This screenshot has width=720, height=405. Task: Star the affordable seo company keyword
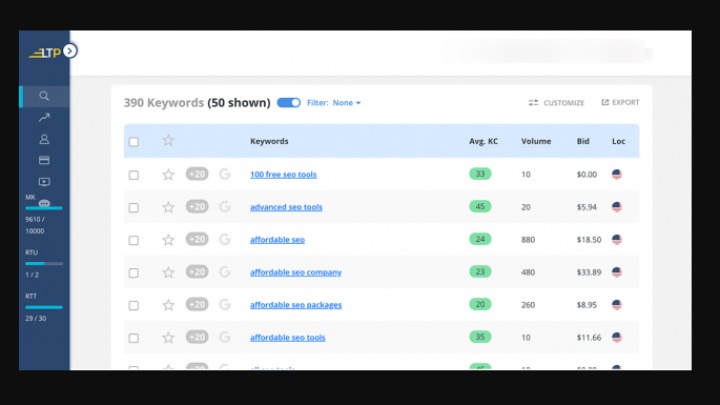[x=169, y=272]
